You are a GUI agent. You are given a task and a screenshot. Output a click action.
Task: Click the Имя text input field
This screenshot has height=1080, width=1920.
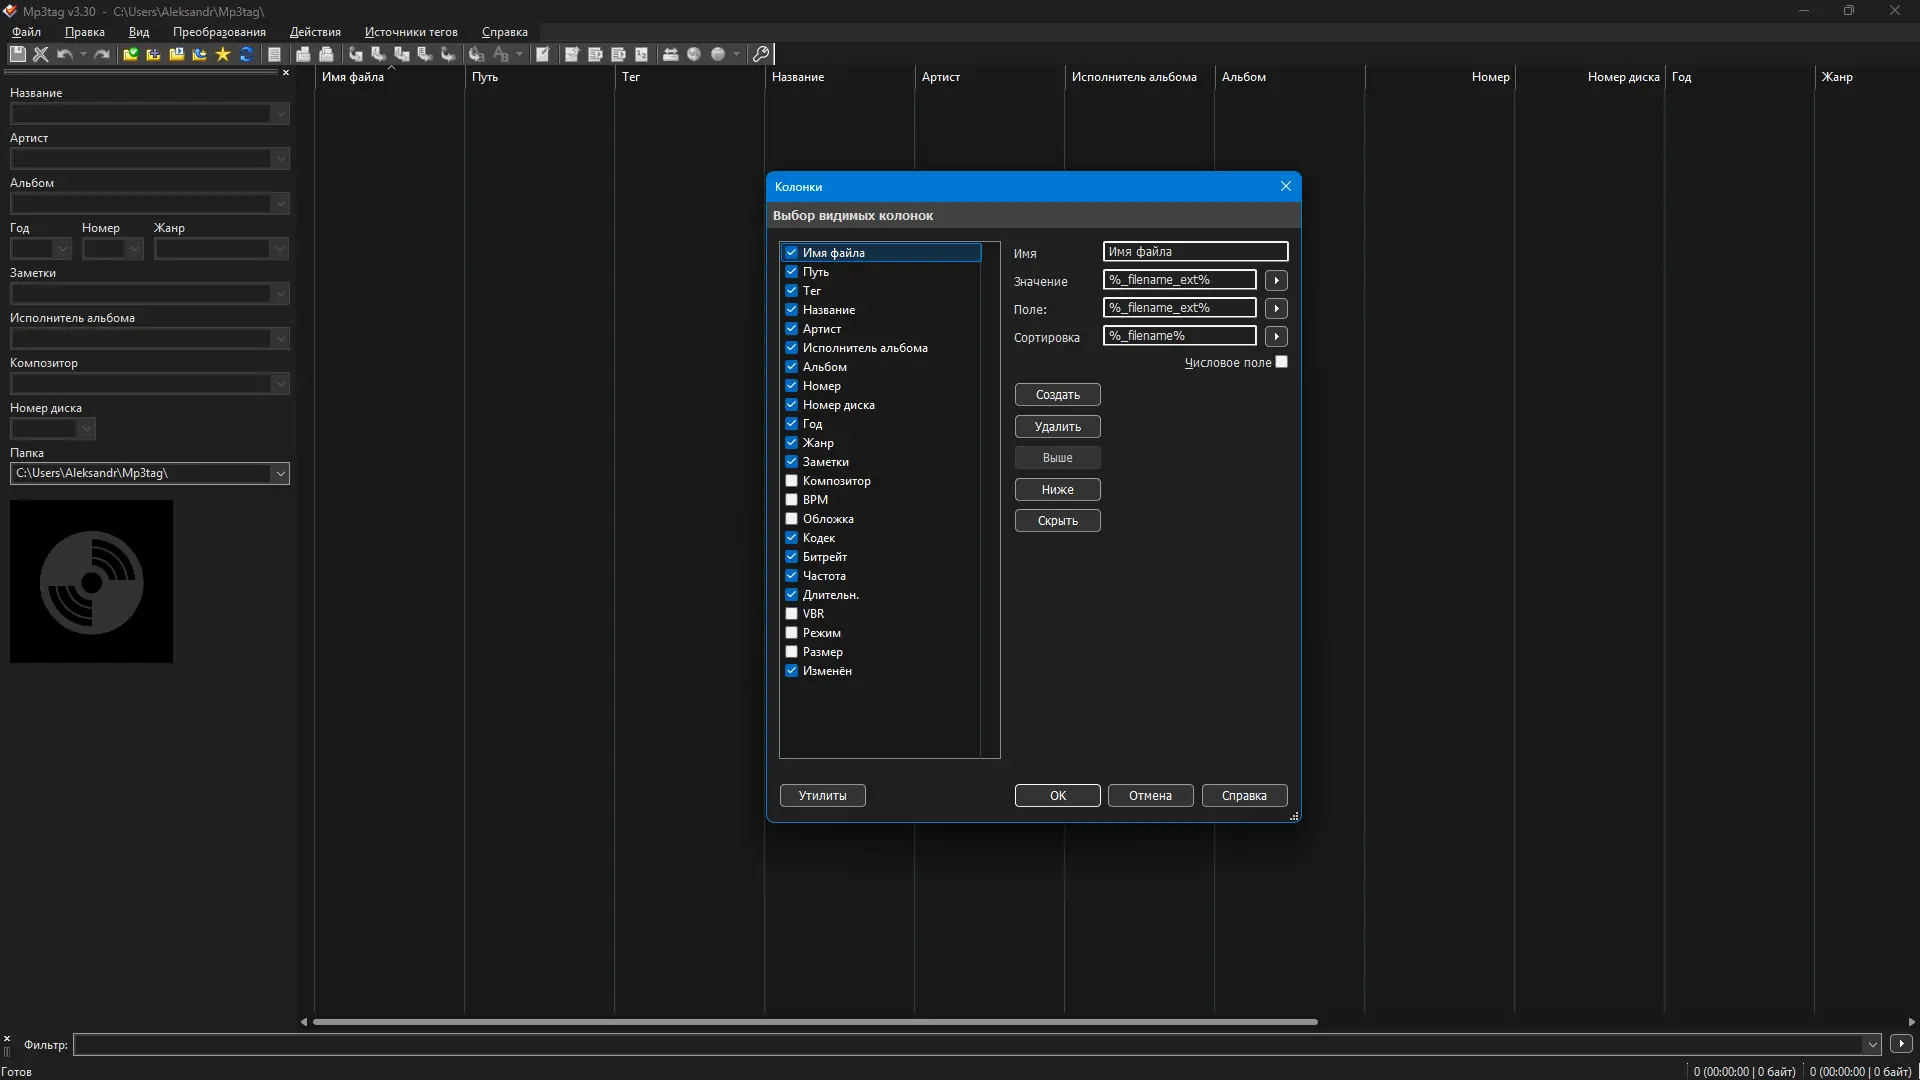[1195, 252]
